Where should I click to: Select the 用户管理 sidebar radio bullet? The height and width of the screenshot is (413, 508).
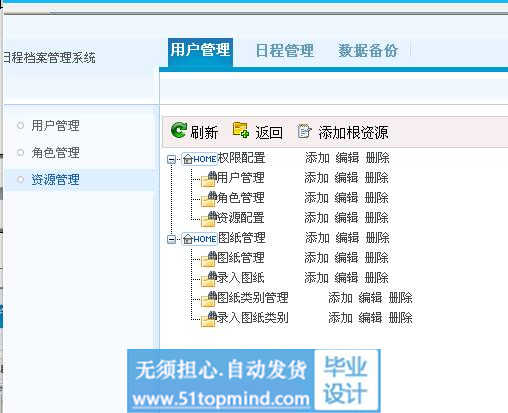point(20,126)
